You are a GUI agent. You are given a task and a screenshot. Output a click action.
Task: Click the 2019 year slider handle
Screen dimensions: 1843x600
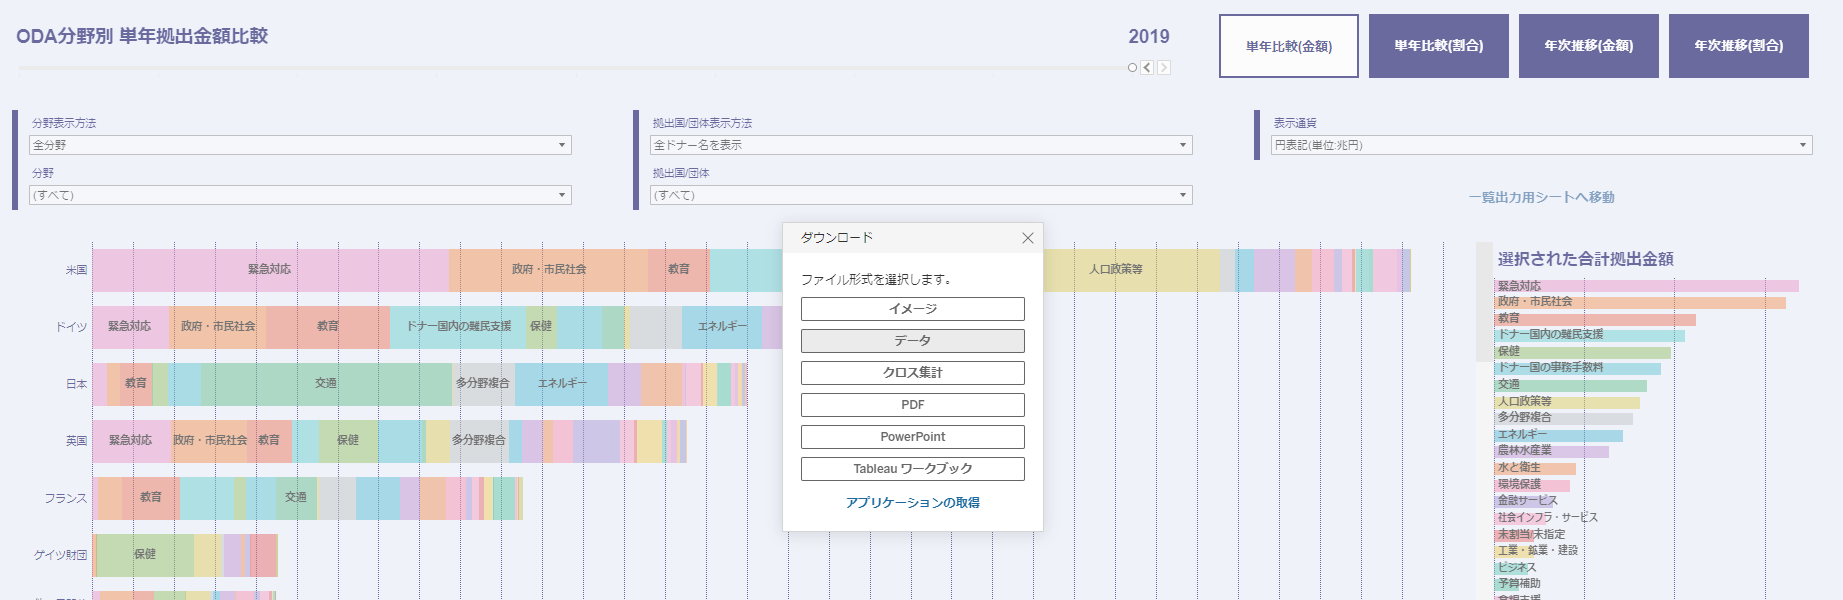tap(1132, 68)
